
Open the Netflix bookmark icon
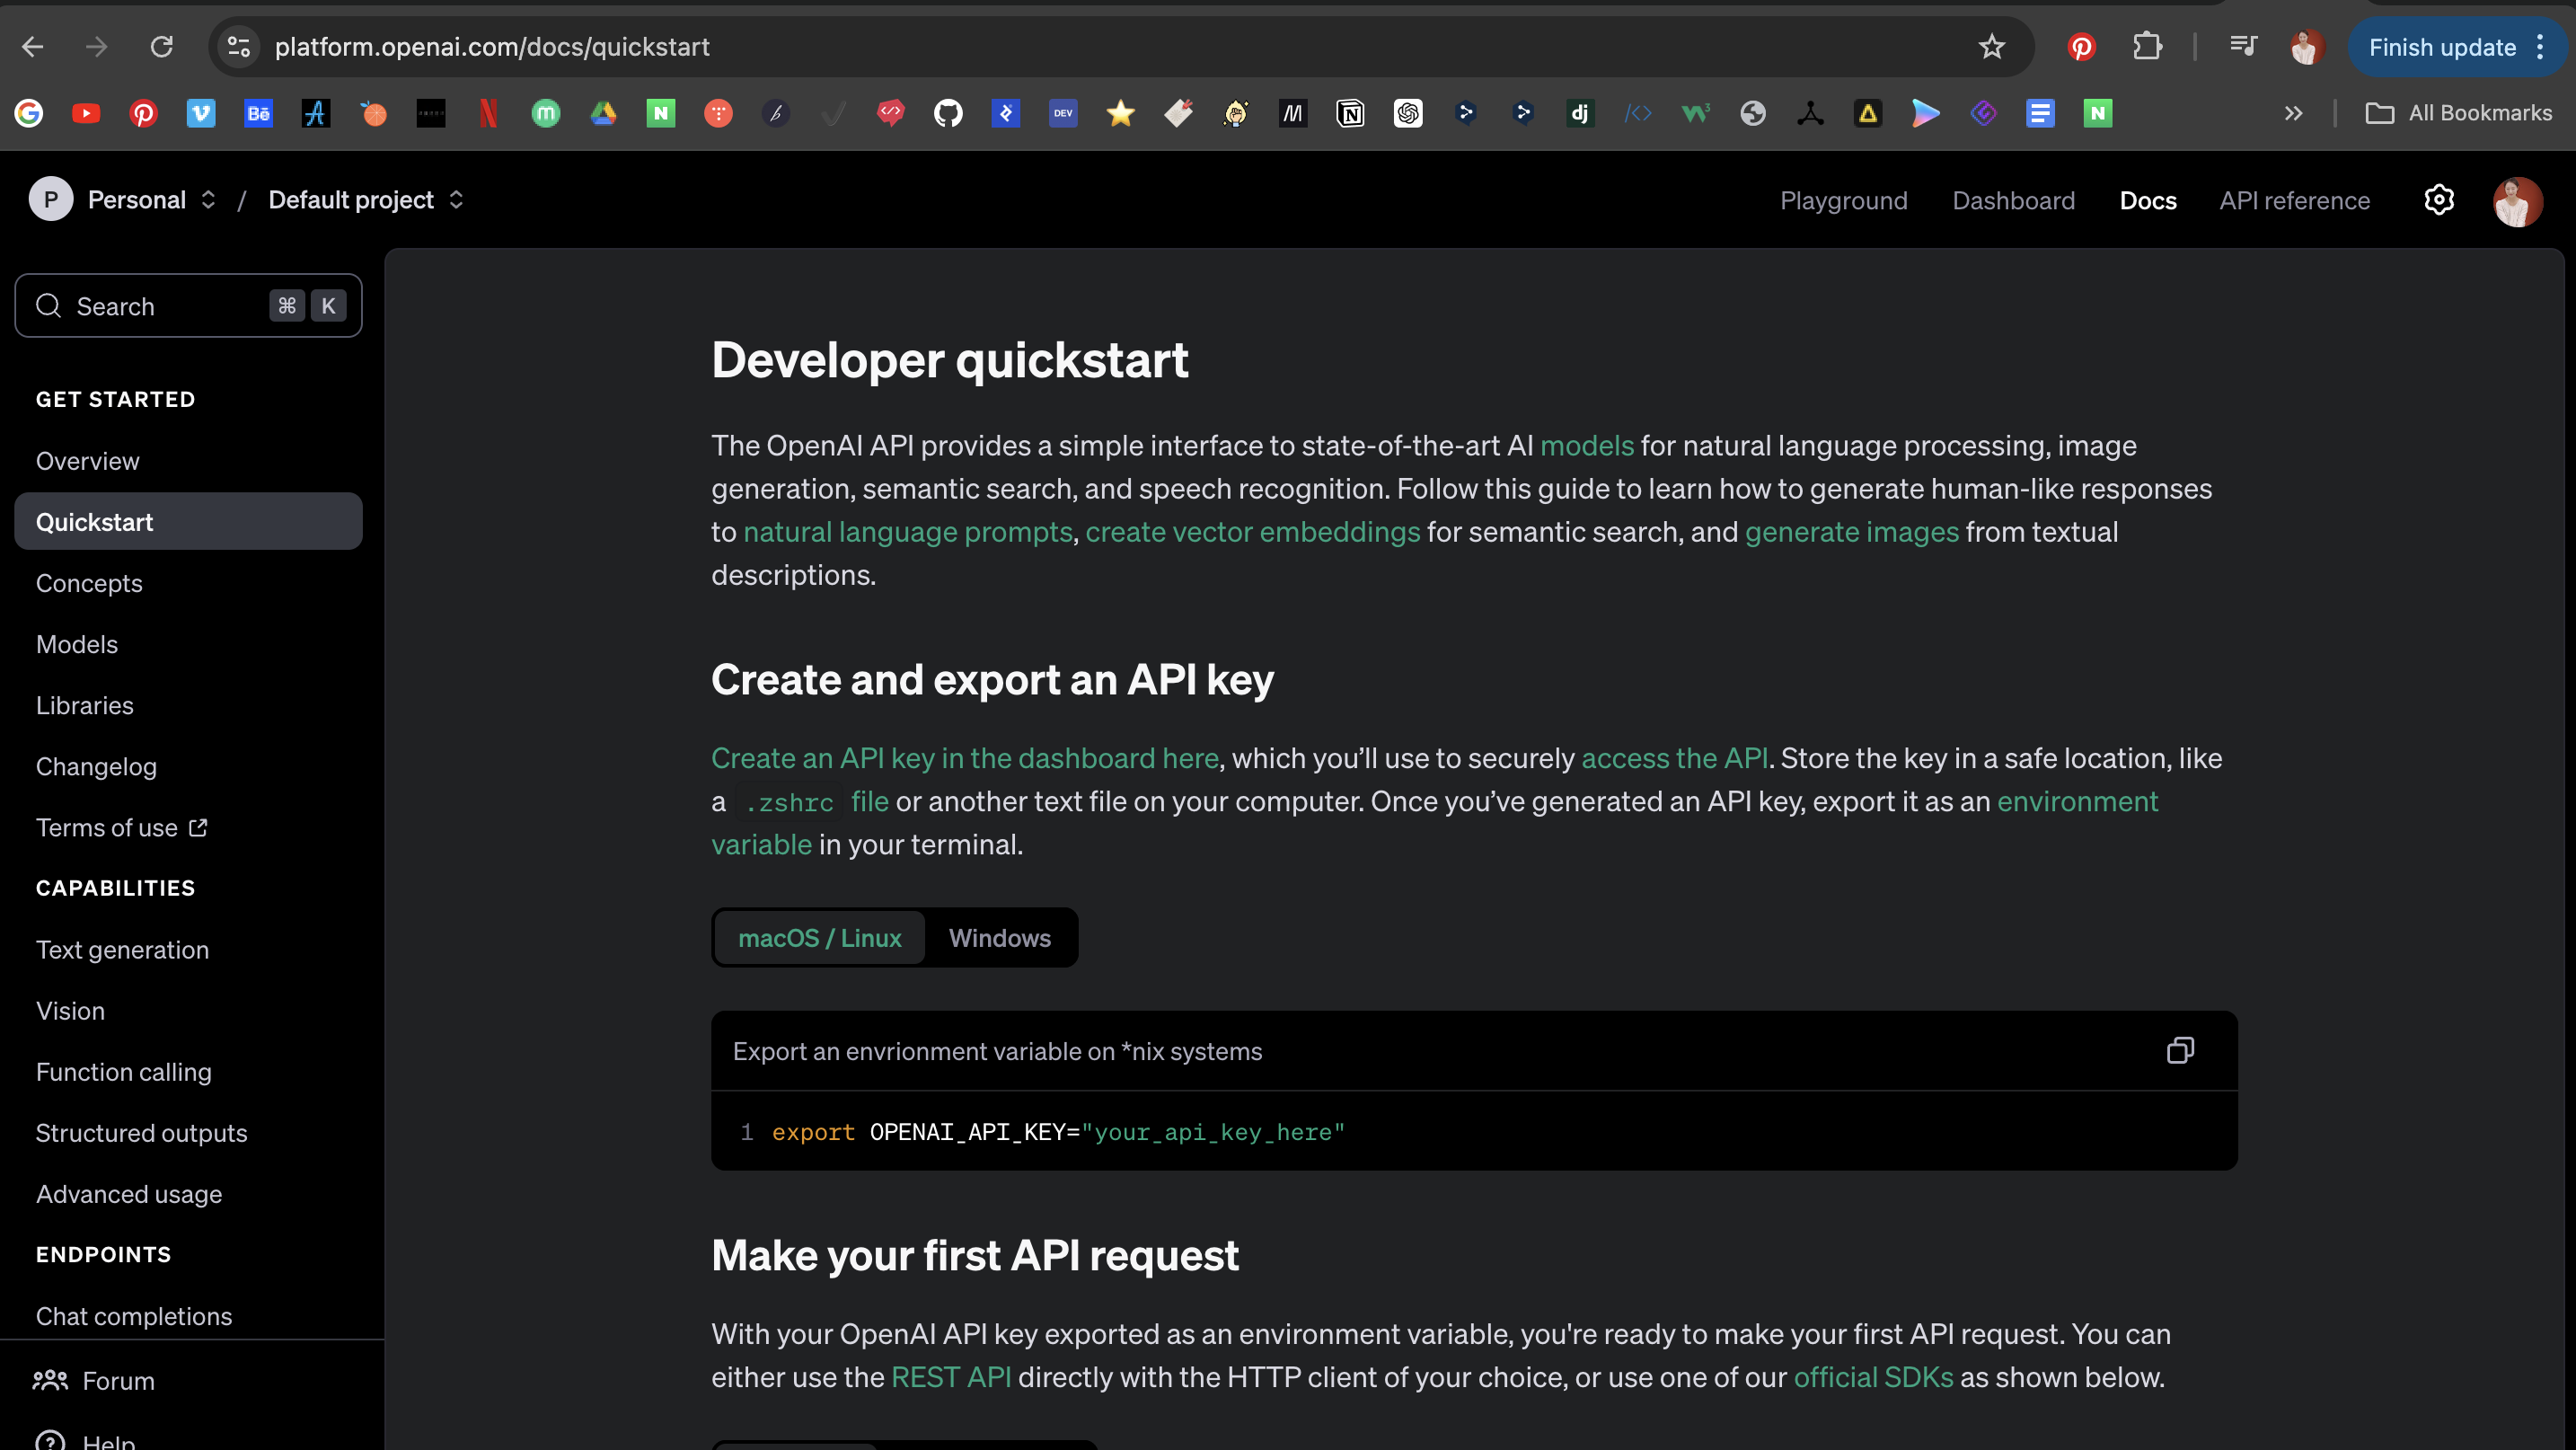click(x=488, y=113)
